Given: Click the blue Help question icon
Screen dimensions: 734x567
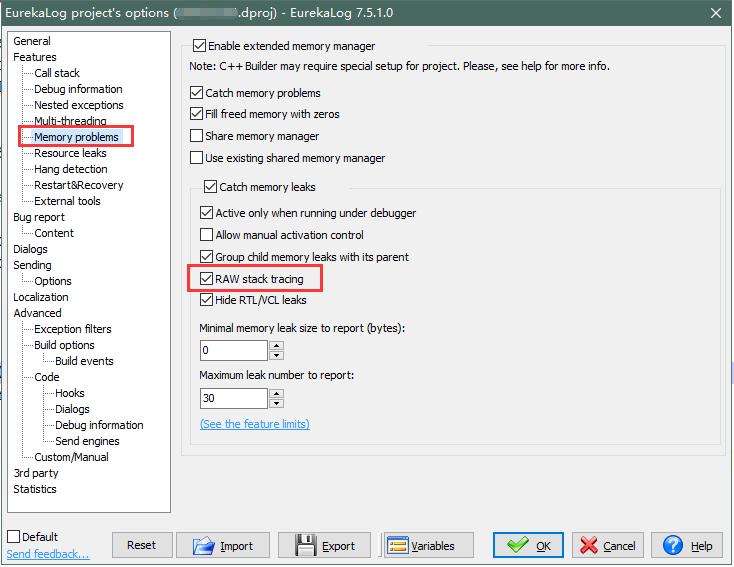Looking at the screenshot, I should [x=673, y=545].
